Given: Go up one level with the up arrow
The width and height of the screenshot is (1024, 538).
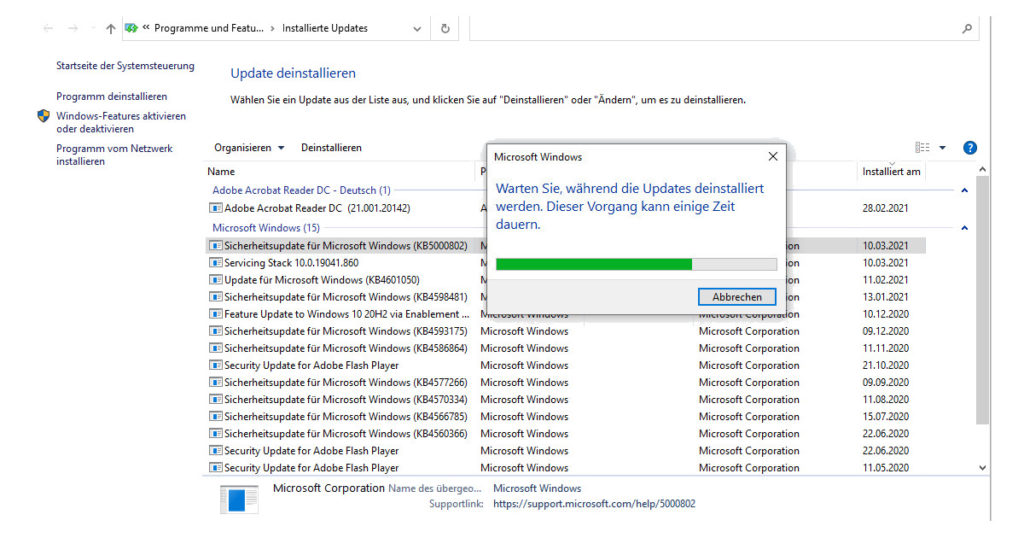Looking at the screenshot, I should point(110,29).
